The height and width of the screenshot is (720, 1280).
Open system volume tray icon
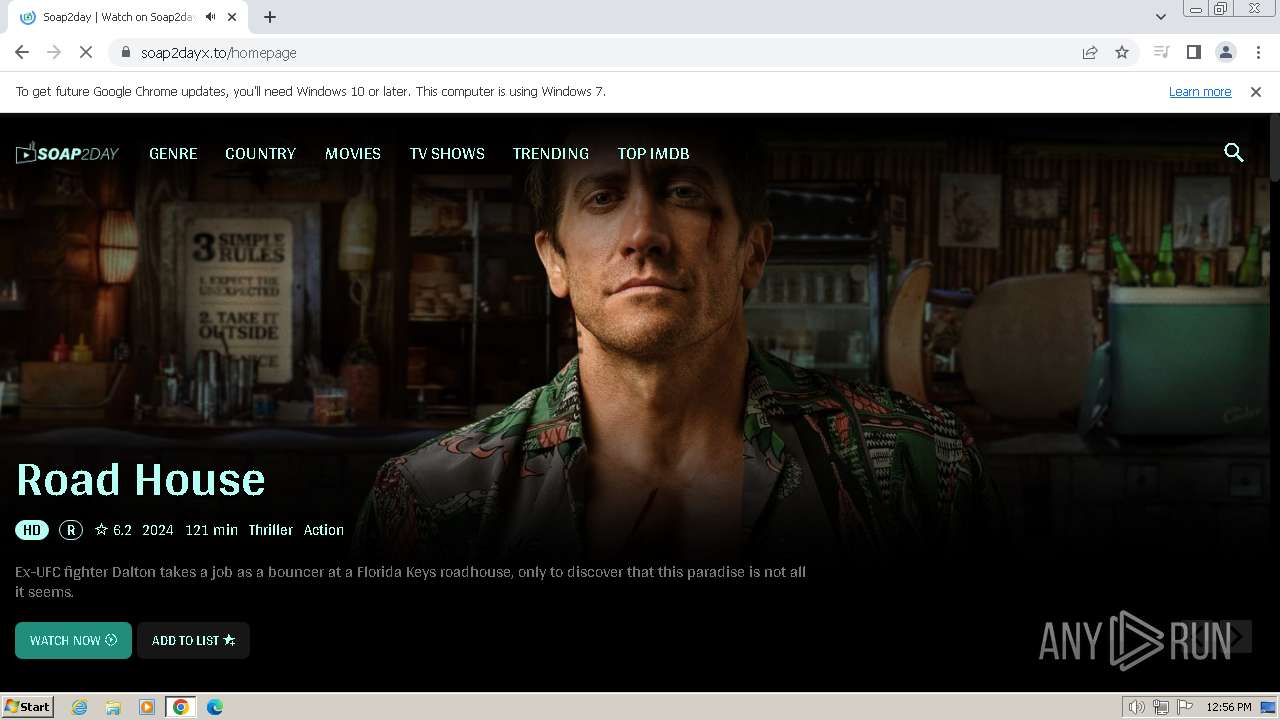tap(1136, 707)
